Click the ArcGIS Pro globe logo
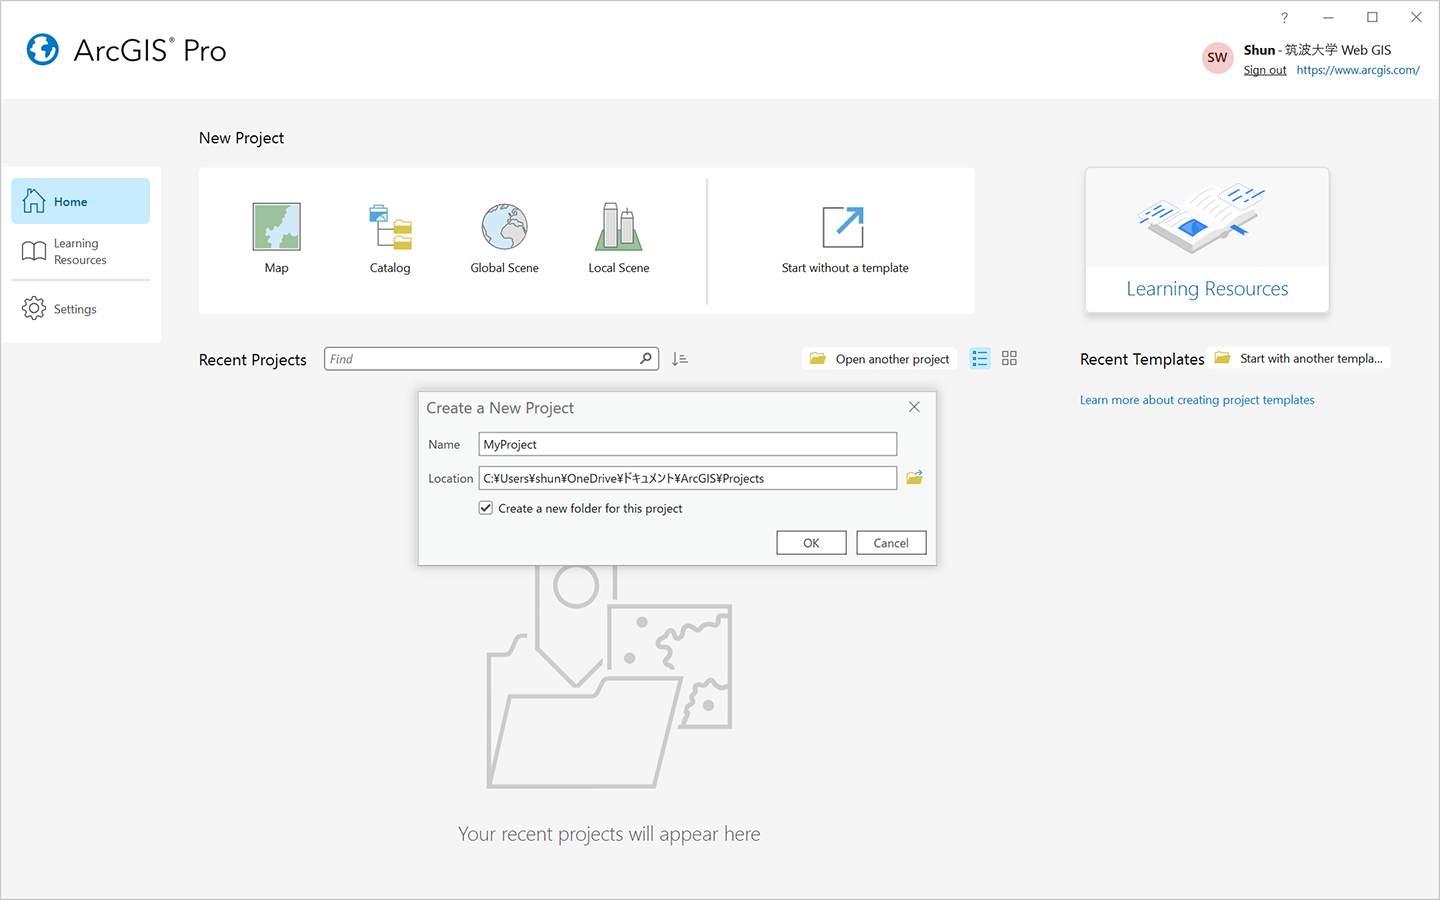 (x=43, y=49)
